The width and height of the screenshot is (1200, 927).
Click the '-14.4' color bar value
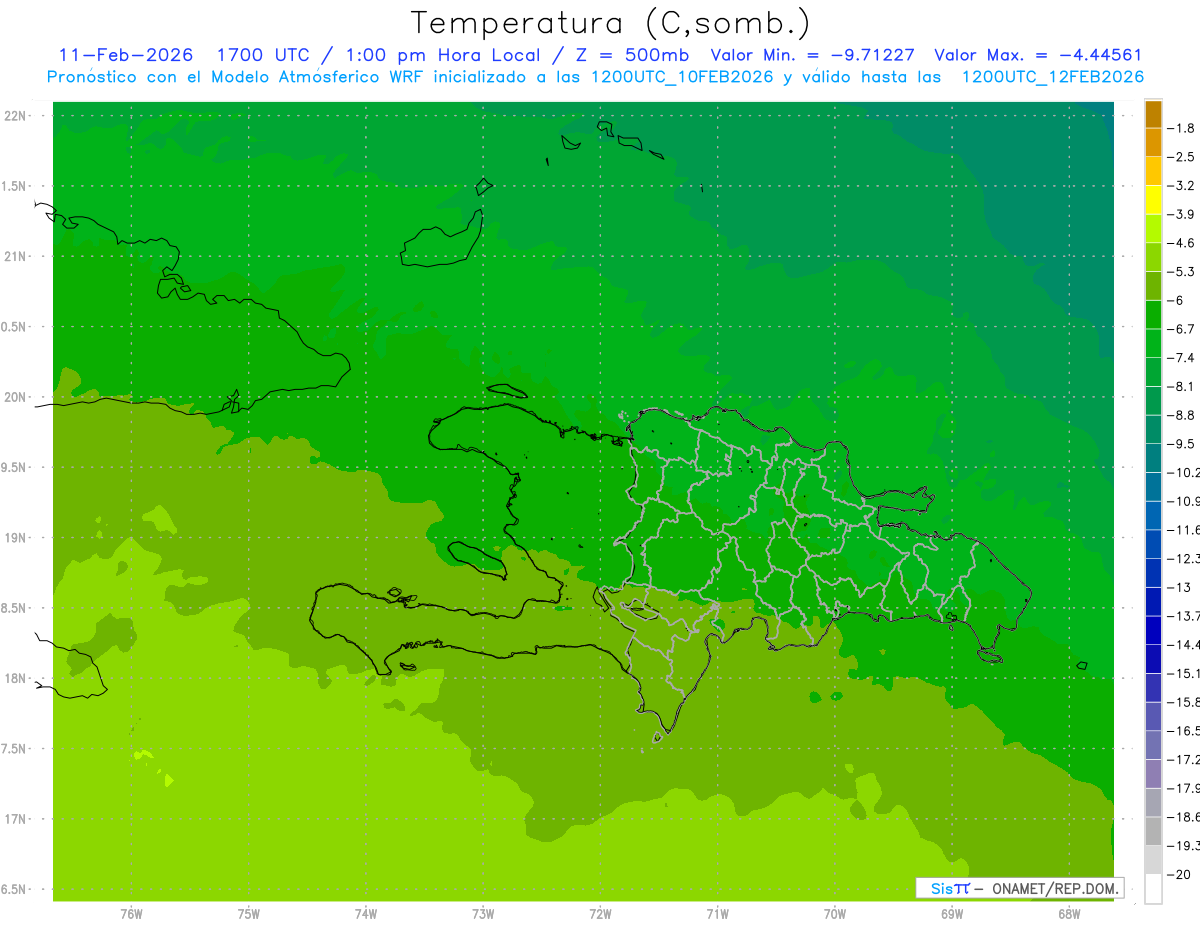click(1184, 645)
